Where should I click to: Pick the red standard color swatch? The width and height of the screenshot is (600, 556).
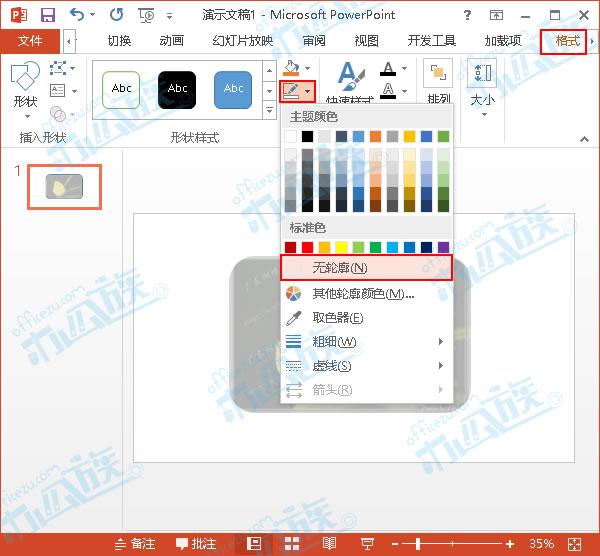click(307, 247)
